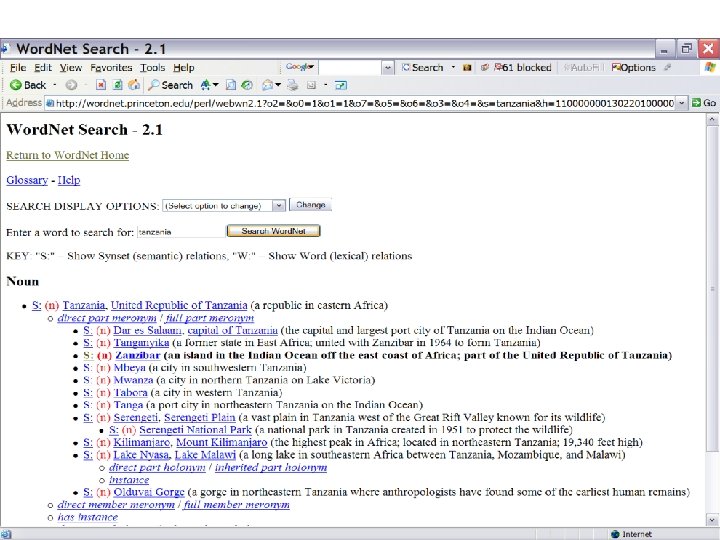Open the Favorites menu
The height and width of the screenshot is (540, 720).
[x=111, y=68]
